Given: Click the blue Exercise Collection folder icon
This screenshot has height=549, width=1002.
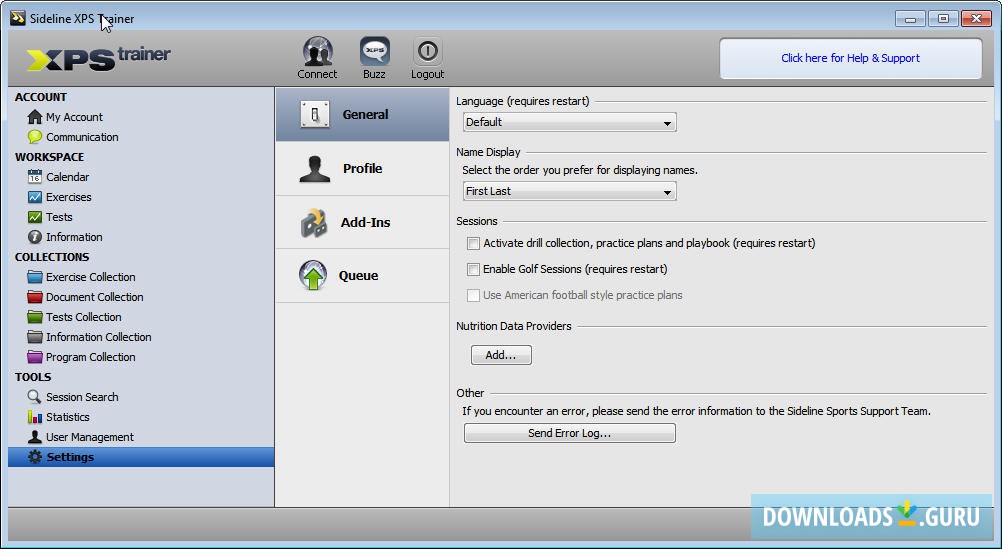Looking at the screenshot, I should tap(35, 277).
